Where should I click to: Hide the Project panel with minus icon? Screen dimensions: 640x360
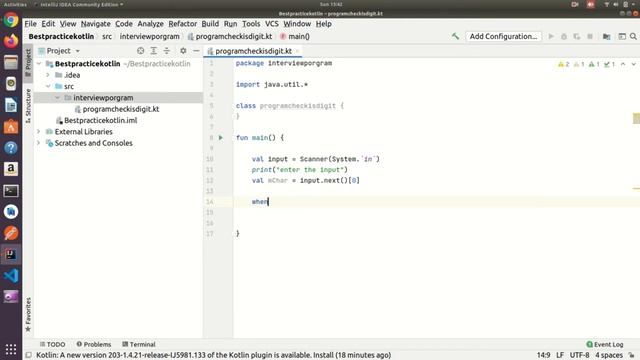point(196,51)
